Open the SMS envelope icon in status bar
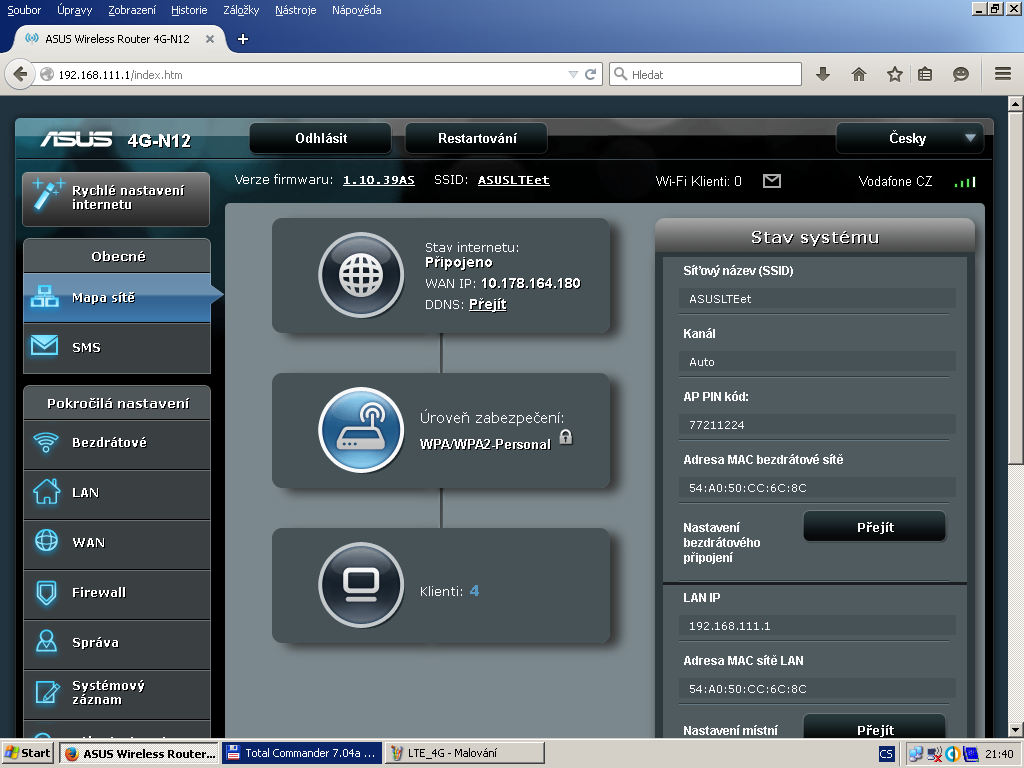The image size is (1024, 768). point(771,181)
